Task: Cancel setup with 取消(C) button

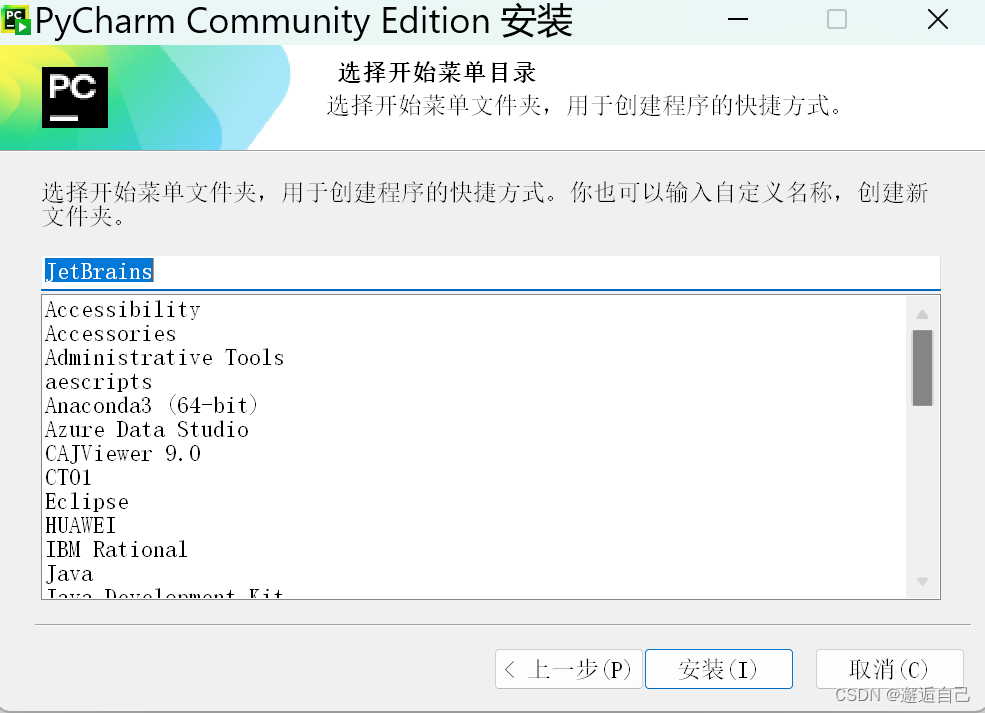Action: [x=890, y=669]
